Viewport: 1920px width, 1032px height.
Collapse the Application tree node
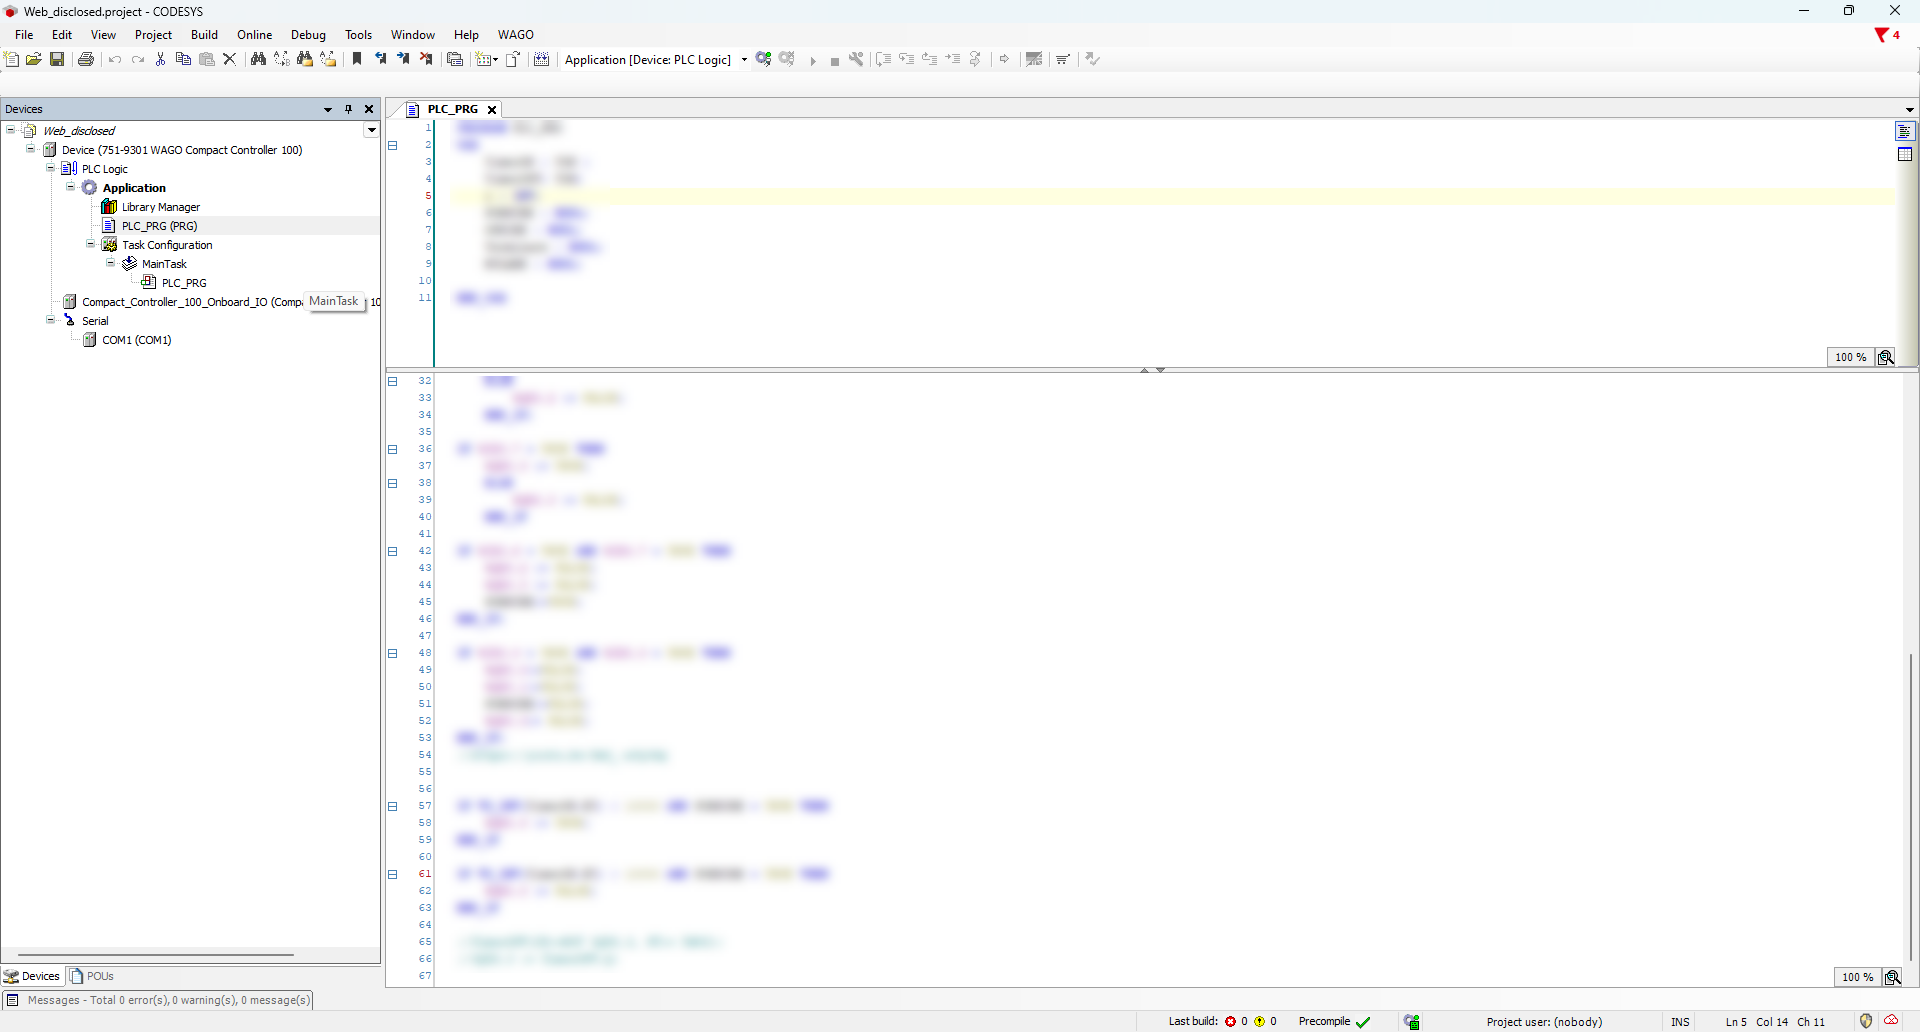(x=71, y=187)
